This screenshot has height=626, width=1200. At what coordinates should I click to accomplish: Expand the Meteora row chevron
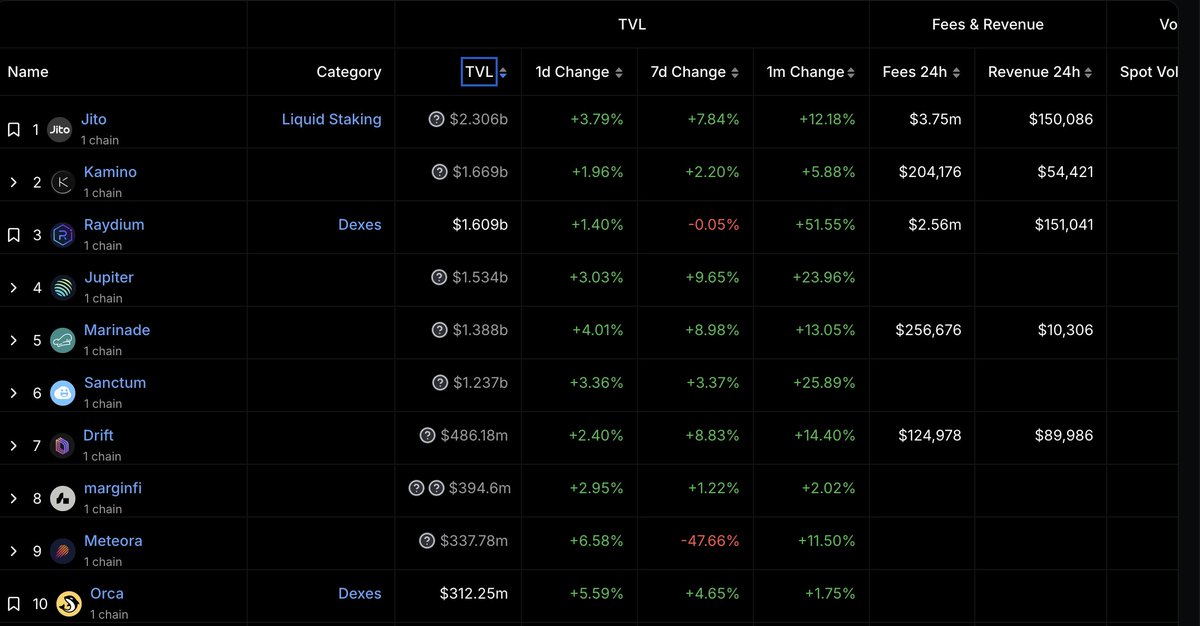14,551
